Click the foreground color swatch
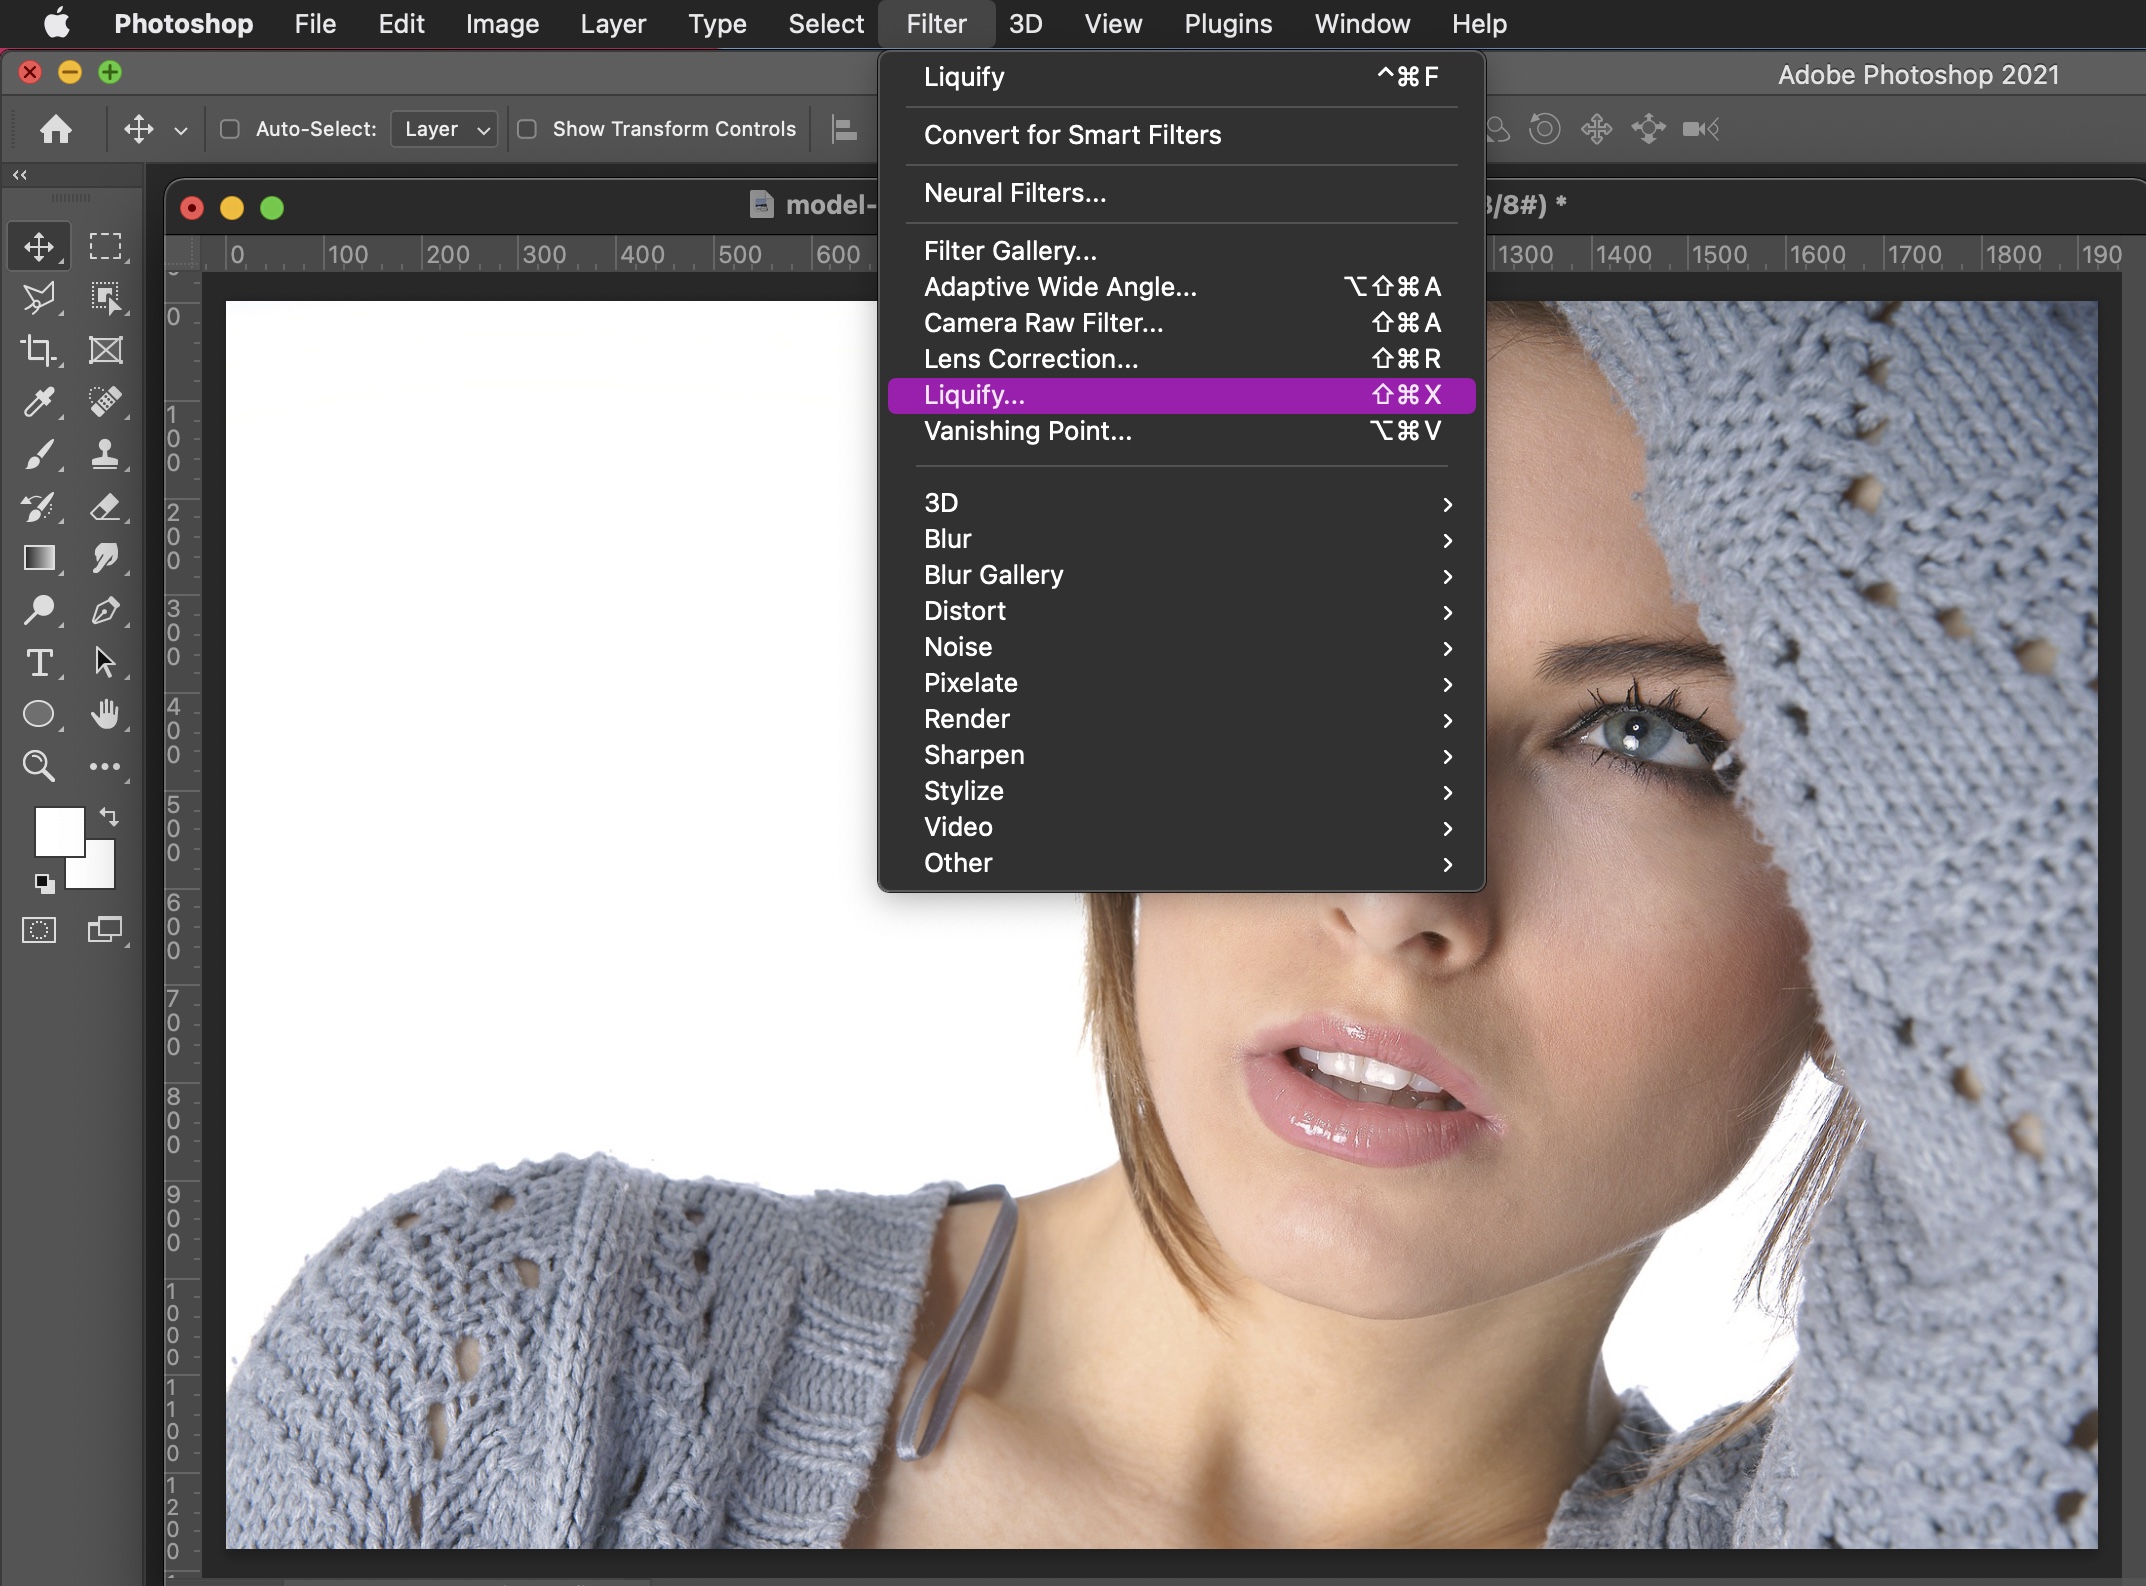The height and width of the screenshot is (1586, 2146). 57,830
